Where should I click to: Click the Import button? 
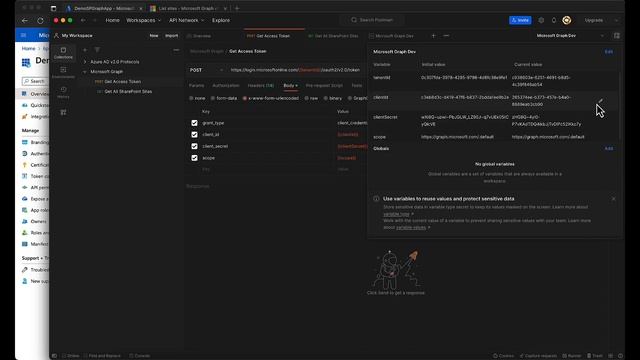pos(171,36)
